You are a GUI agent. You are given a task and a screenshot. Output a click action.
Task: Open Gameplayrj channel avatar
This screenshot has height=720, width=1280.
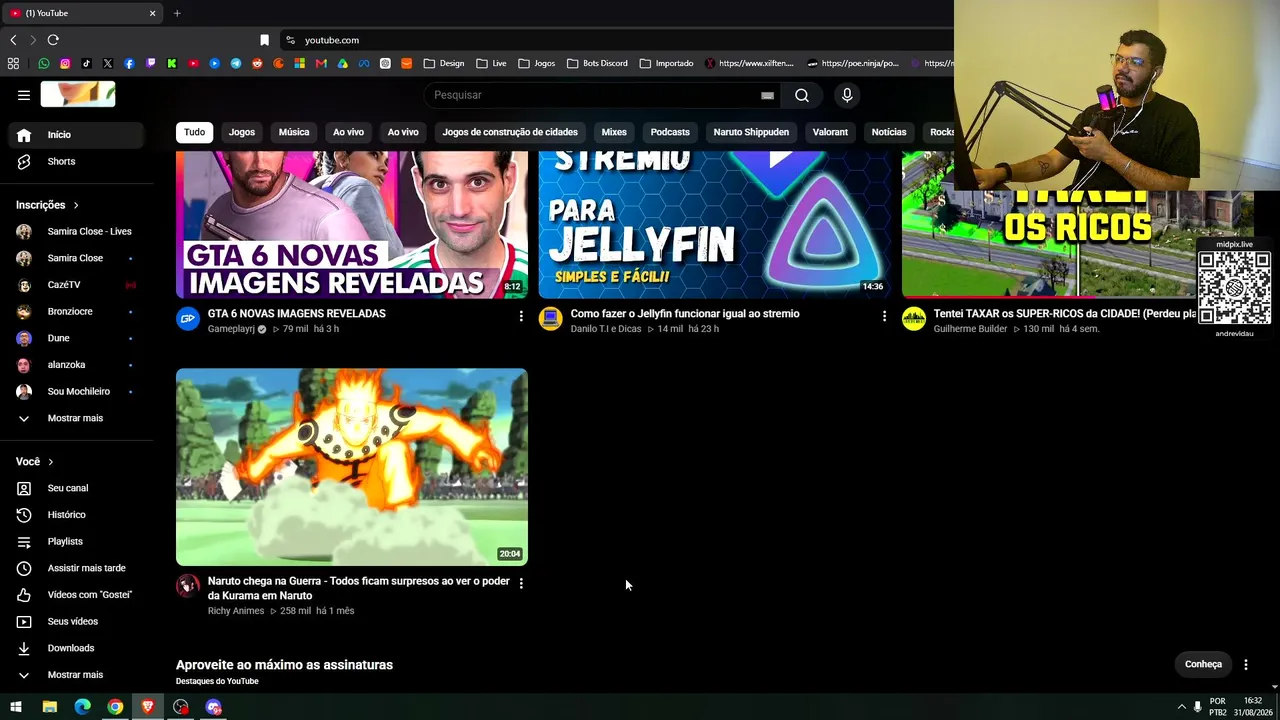point(188,319)
